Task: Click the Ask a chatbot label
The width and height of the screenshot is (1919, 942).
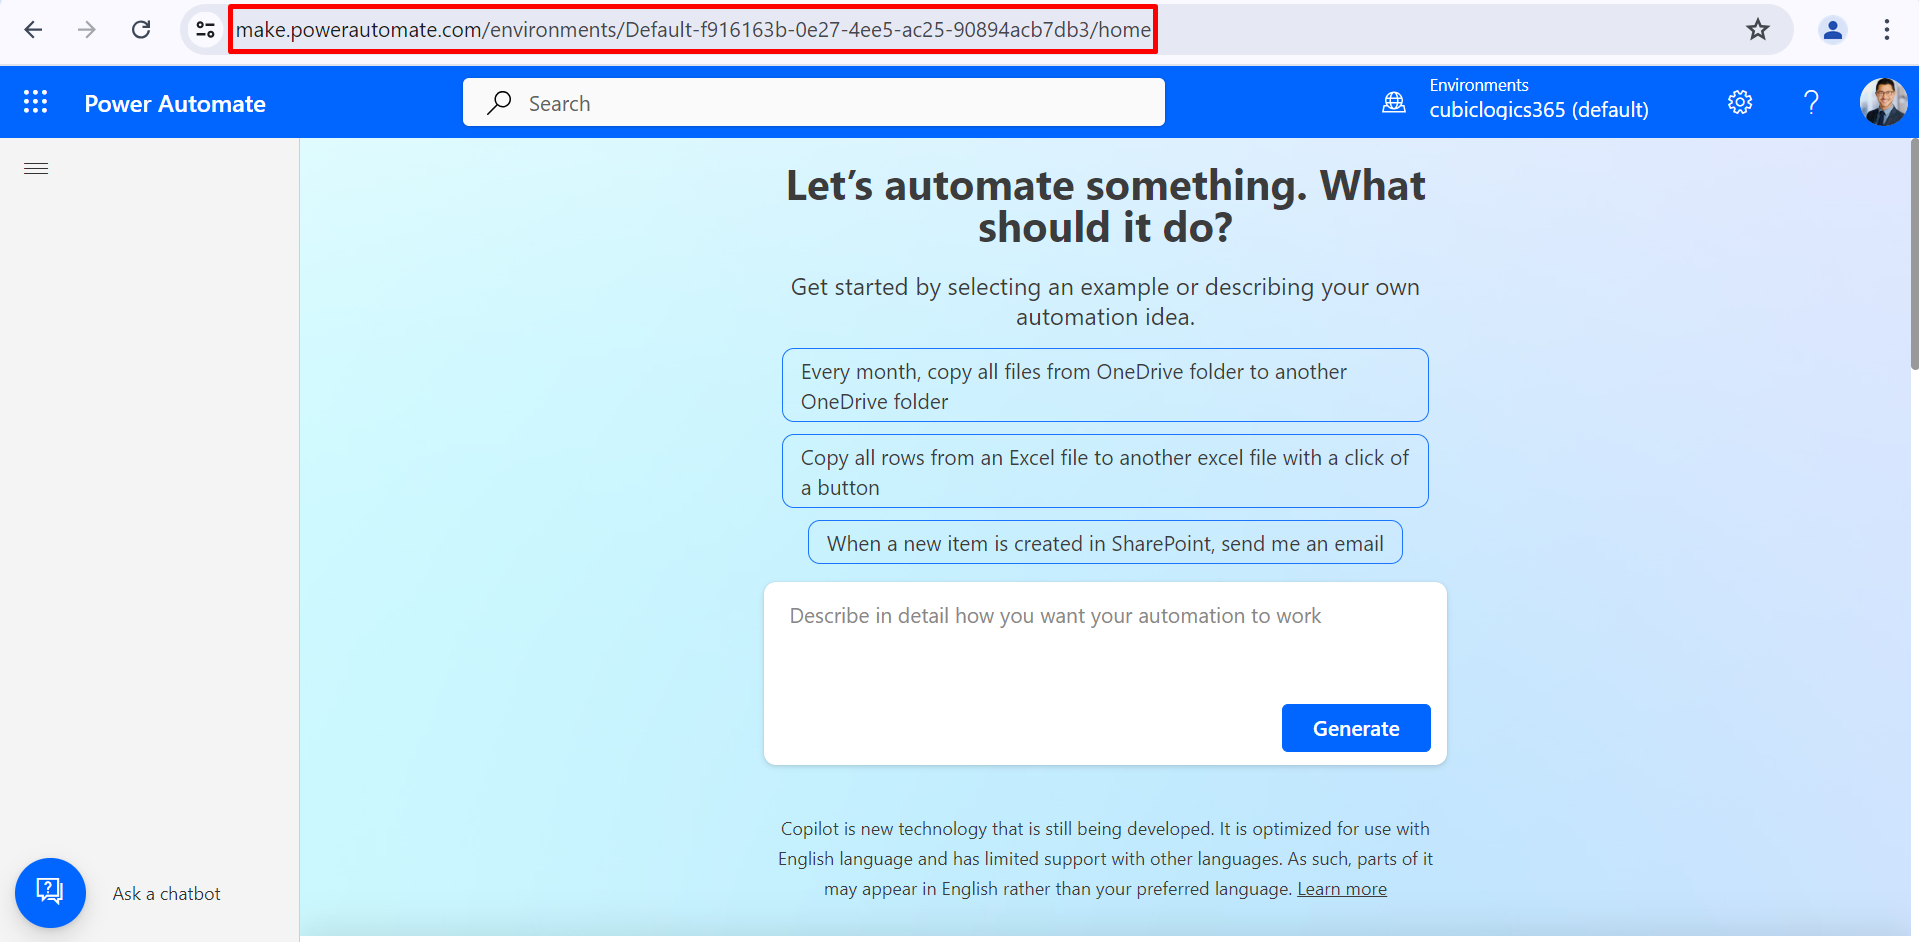Action: [x=166, y=894]
